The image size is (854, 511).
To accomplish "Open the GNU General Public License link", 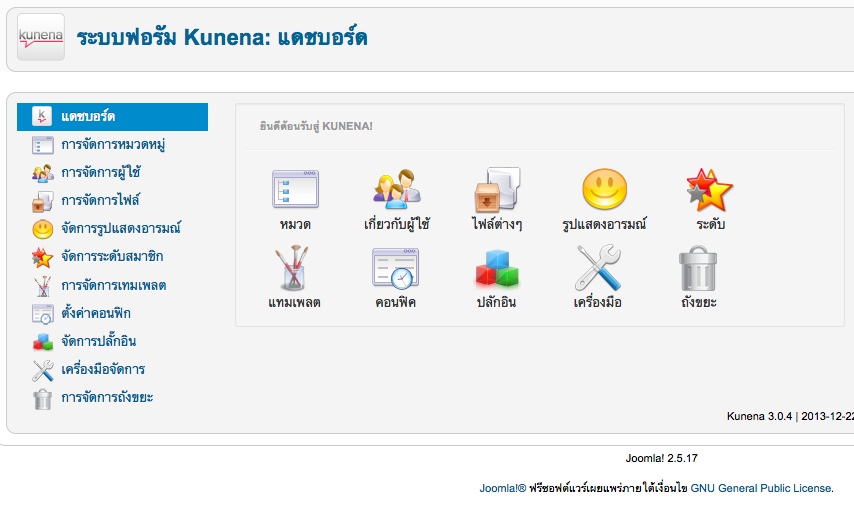I will pyautogui.click(x=760, y=488).
